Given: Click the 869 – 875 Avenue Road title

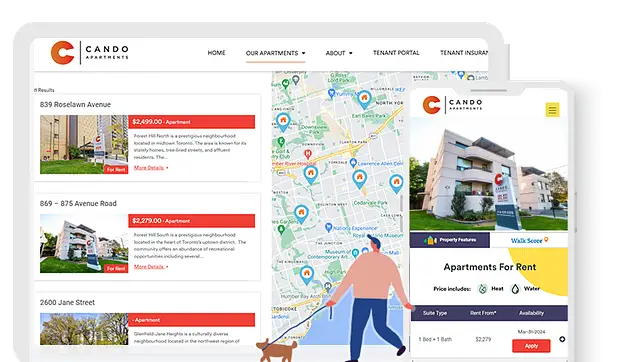Looking at the screenshot, I should 78,203.
